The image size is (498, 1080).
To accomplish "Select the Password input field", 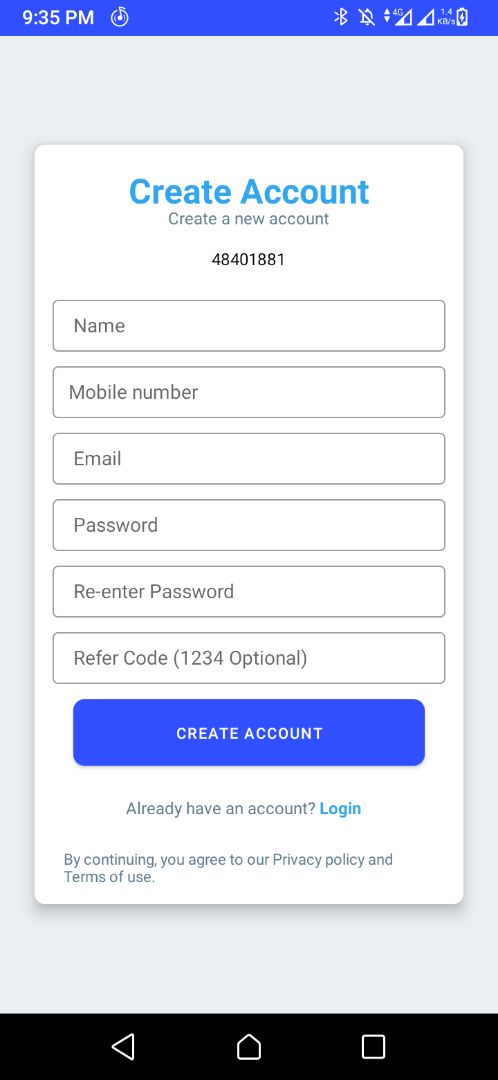I will pyautogui.click(x=249, y=525).
